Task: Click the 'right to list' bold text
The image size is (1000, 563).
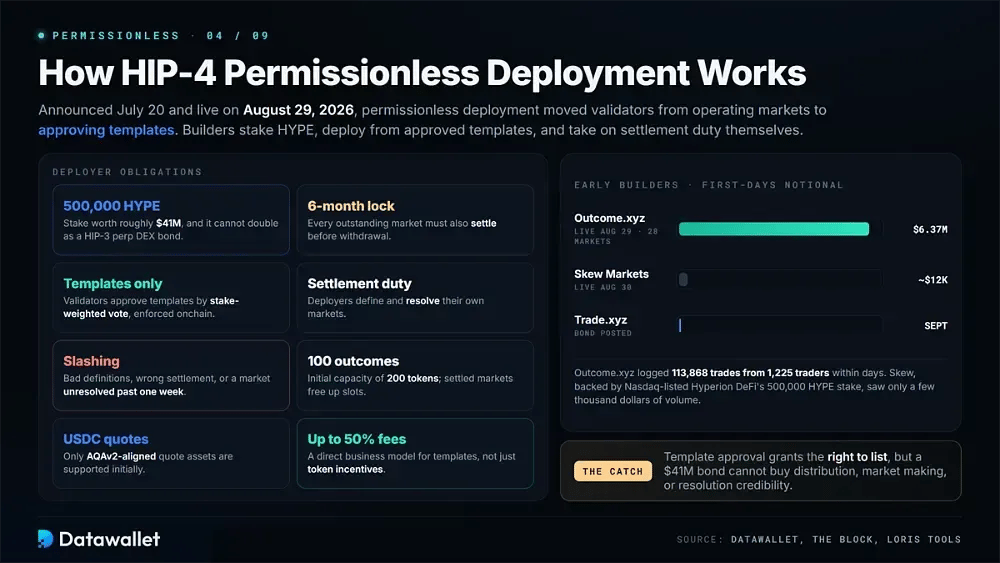Action: (857, 457)
